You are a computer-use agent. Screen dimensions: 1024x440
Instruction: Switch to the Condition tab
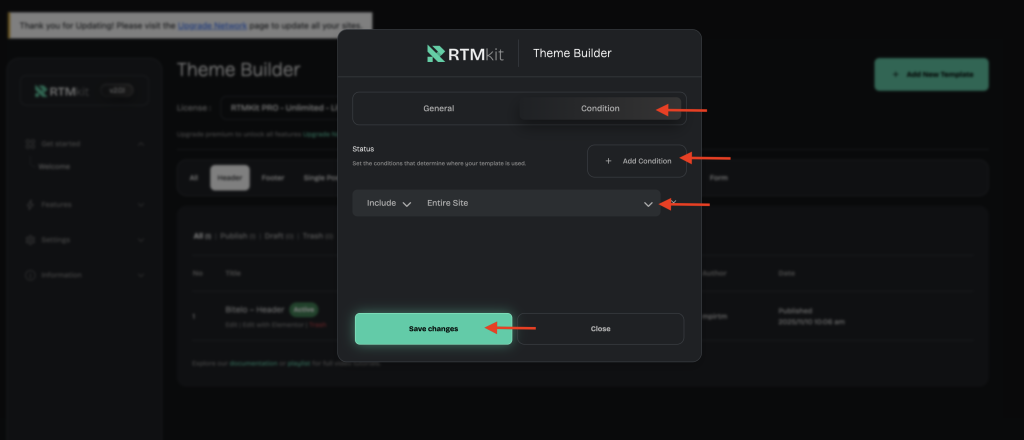(x=600, y=108)
